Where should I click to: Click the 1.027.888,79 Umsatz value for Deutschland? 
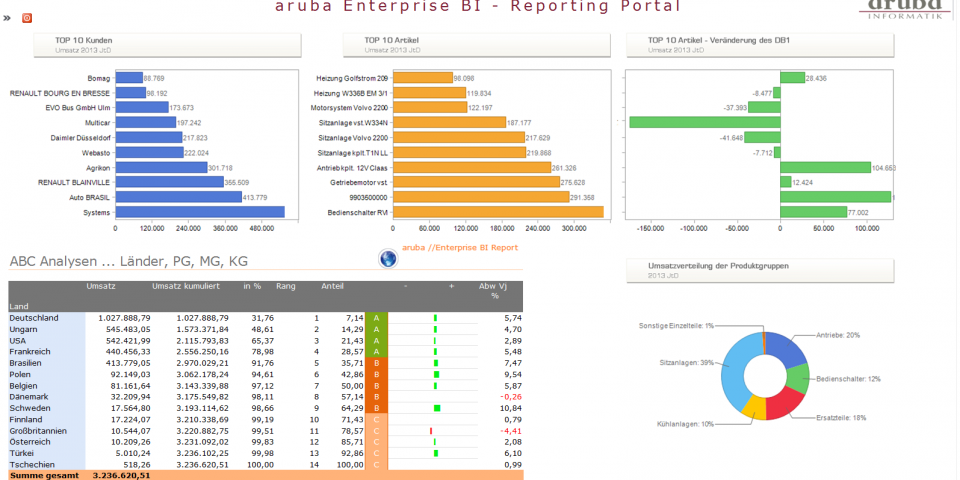[x=124, y=318]
